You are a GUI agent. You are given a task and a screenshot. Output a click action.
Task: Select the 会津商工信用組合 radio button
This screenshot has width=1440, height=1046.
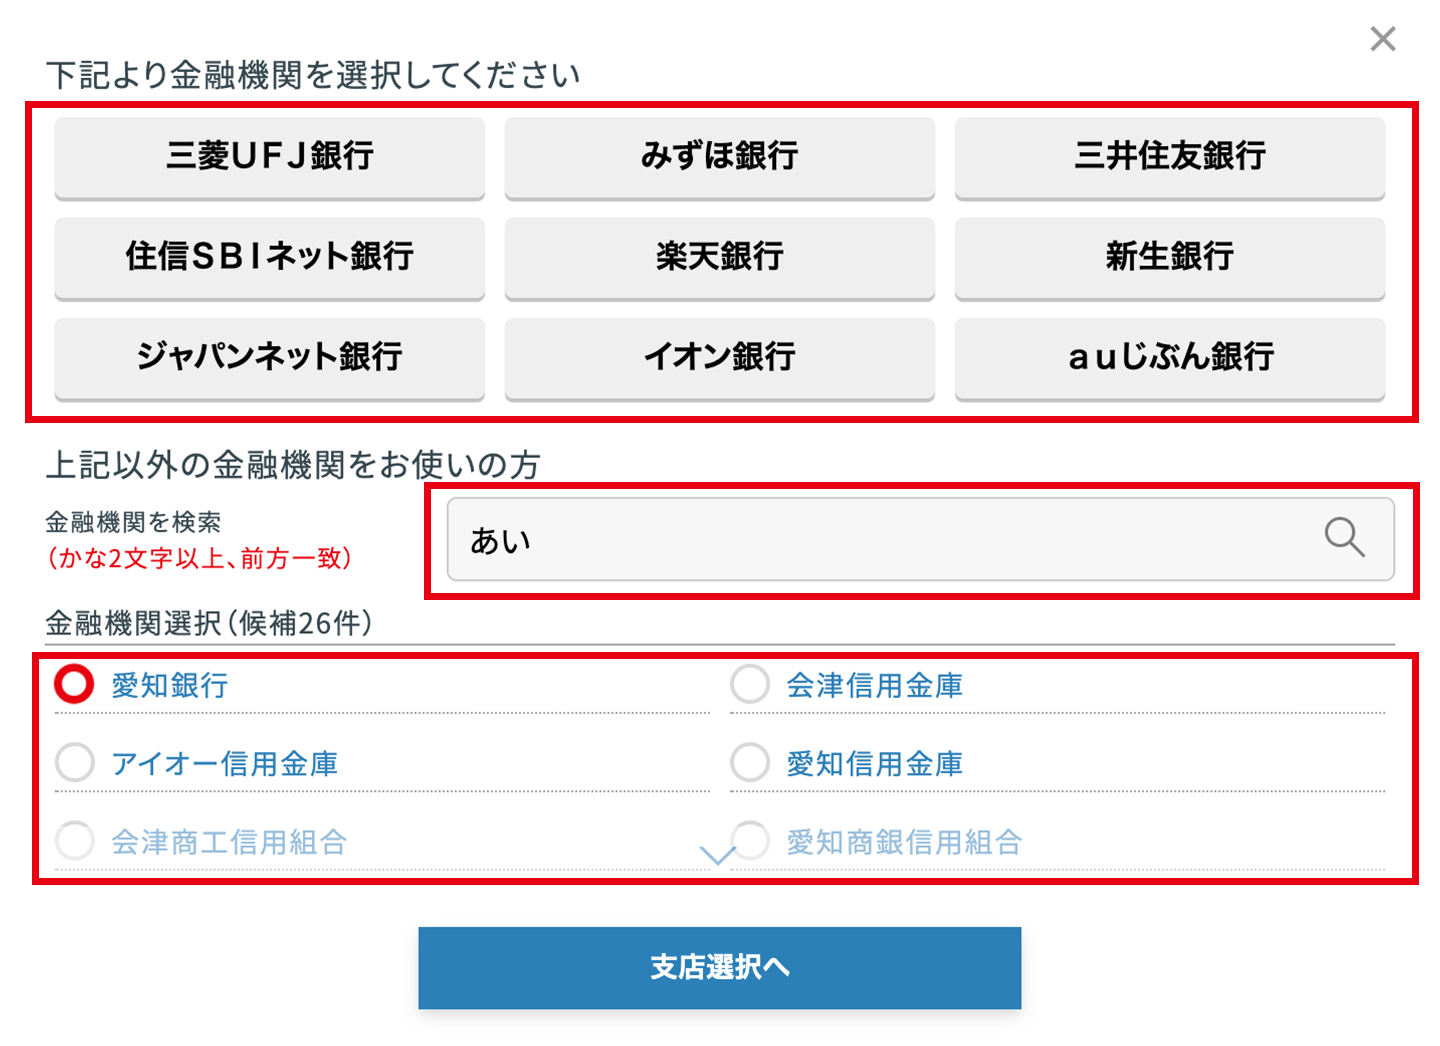[x=75, y=841]
